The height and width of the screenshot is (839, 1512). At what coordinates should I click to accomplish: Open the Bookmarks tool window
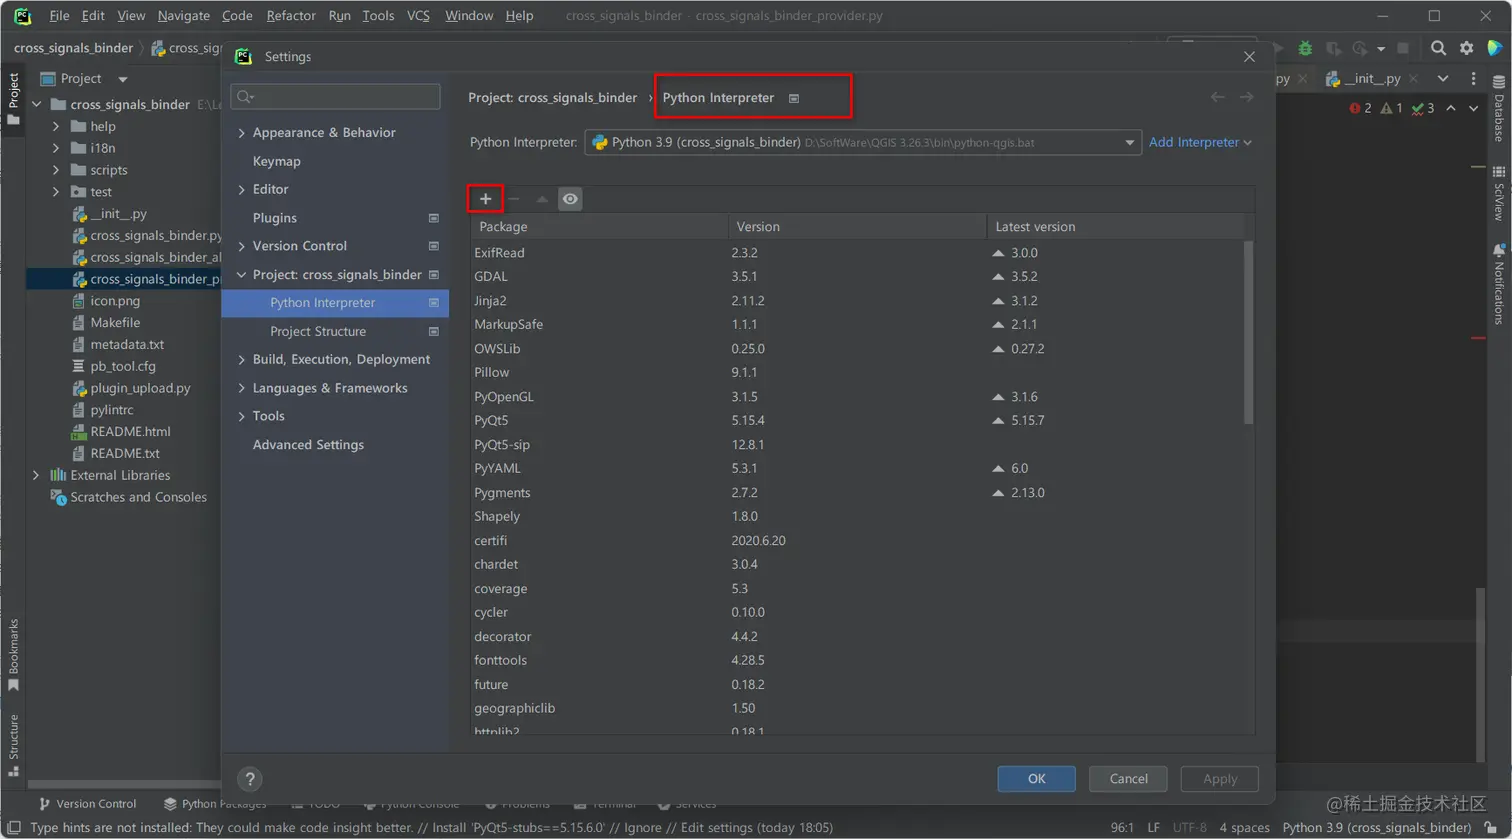13,655
